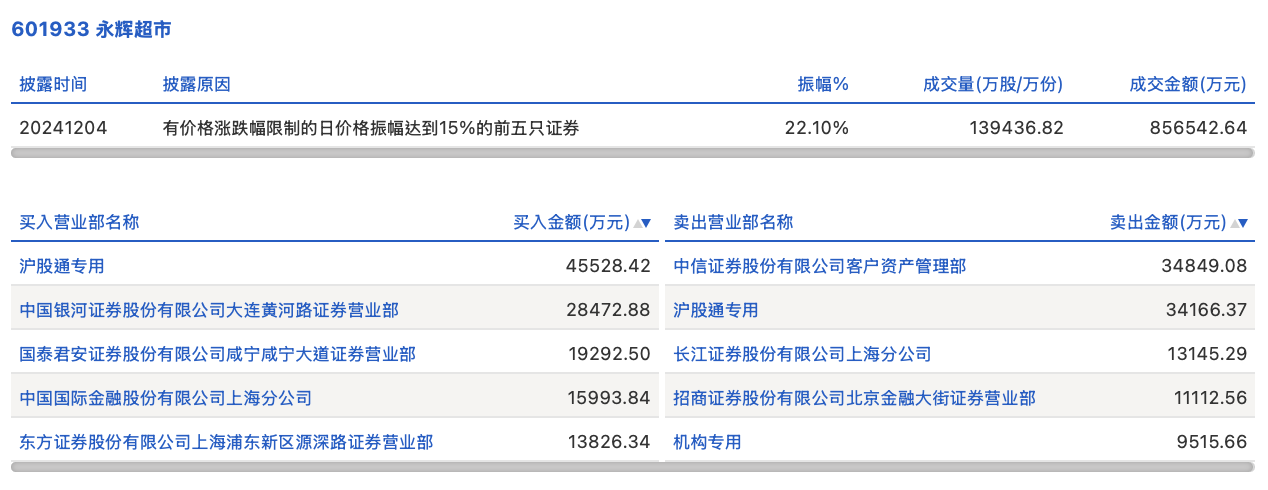This screenshot has width=1268, height=490.
Task: Click the 买入金额(万元) column header
Action: (x=572, y=222)
